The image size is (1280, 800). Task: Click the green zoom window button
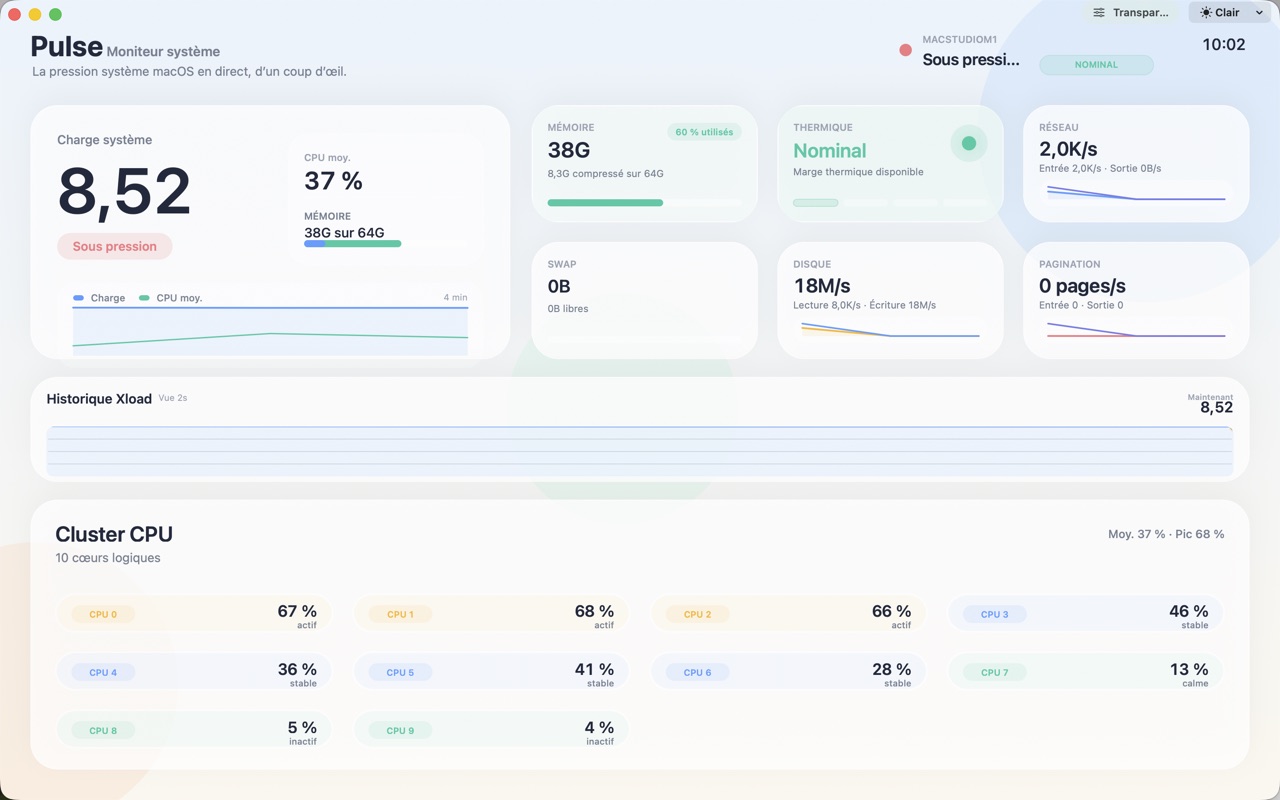pos(55,14)
